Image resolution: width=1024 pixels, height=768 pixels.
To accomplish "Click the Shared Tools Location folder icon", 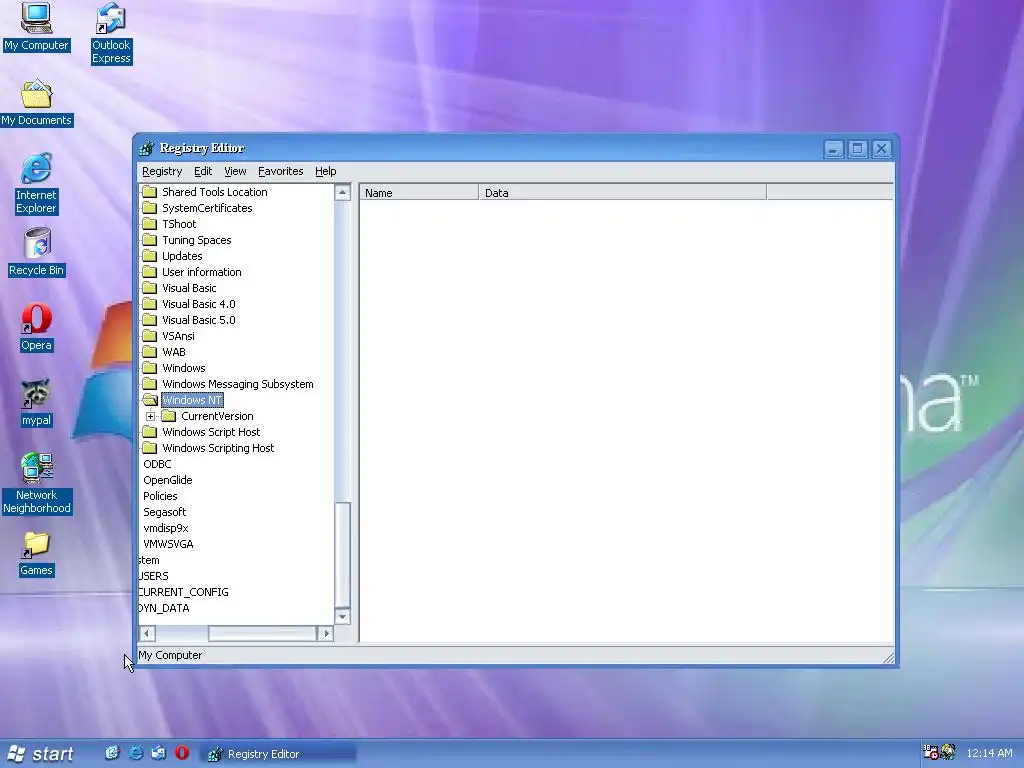I will [150, 191].
